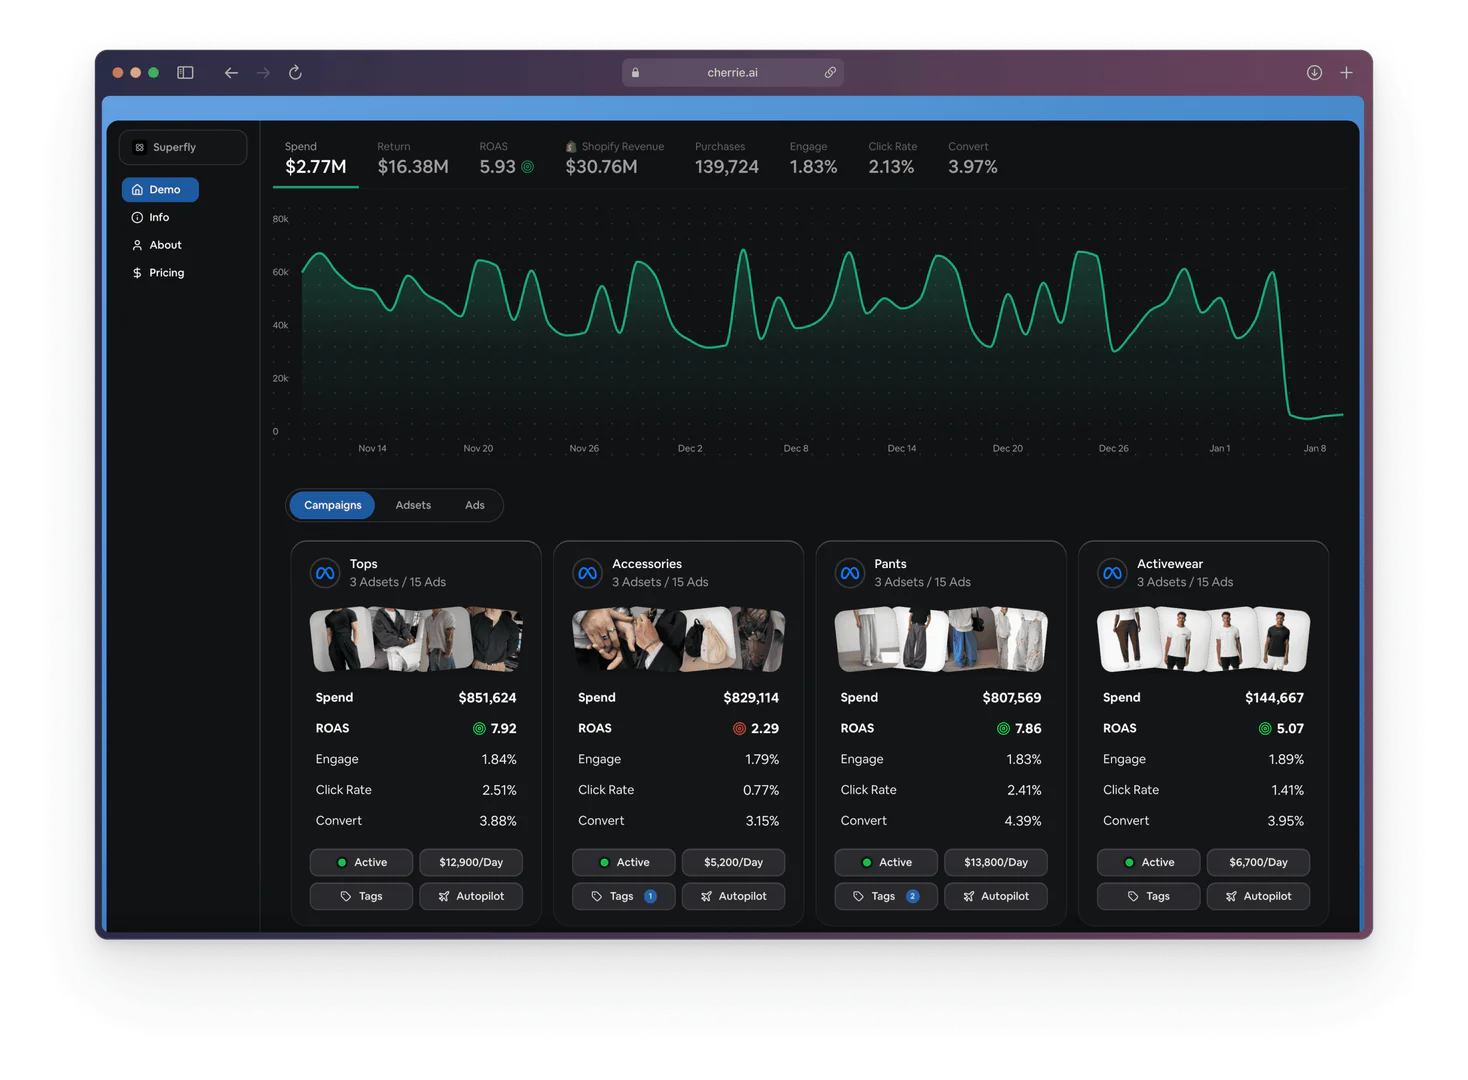
Task: Switch to the Adsets tab
Action: [413, 505]
